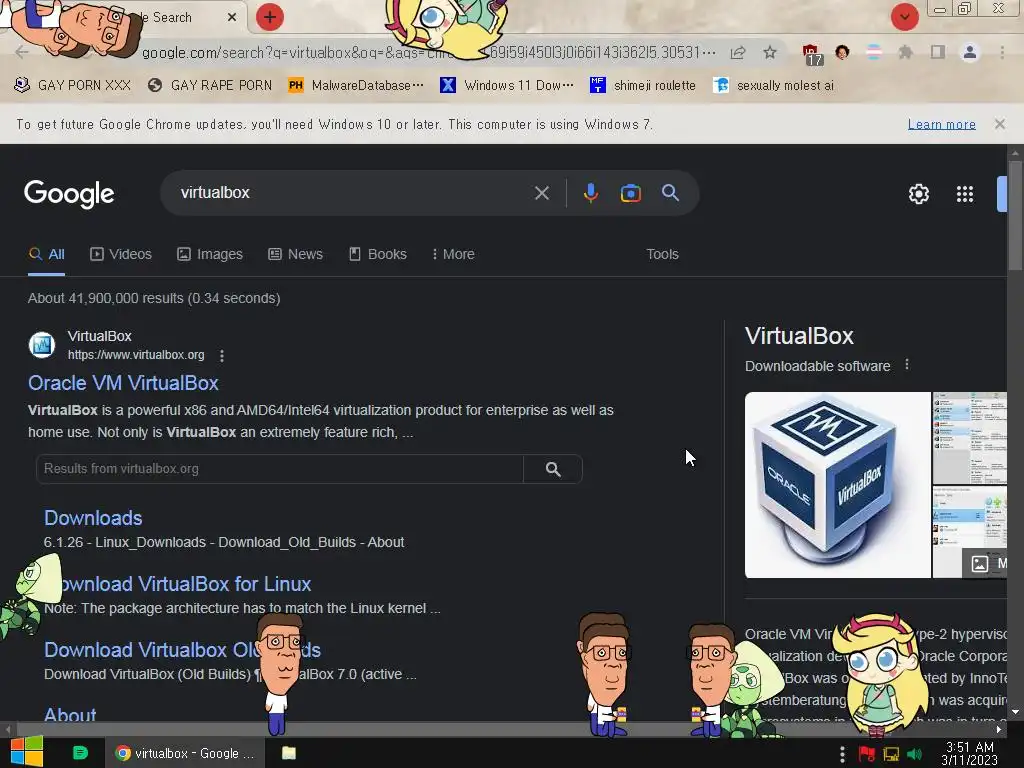Click the taskbar clock showing 3:51 AM
The width and height of the screenshot is (1024, 768).
(x=970, y=753)
